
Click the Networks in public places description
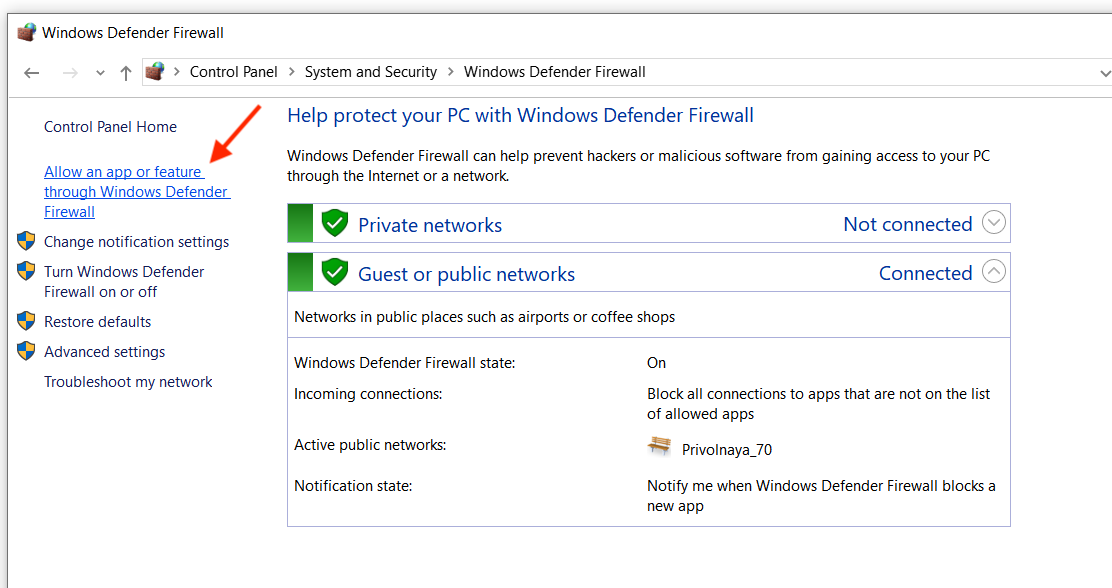click(484, 317)
